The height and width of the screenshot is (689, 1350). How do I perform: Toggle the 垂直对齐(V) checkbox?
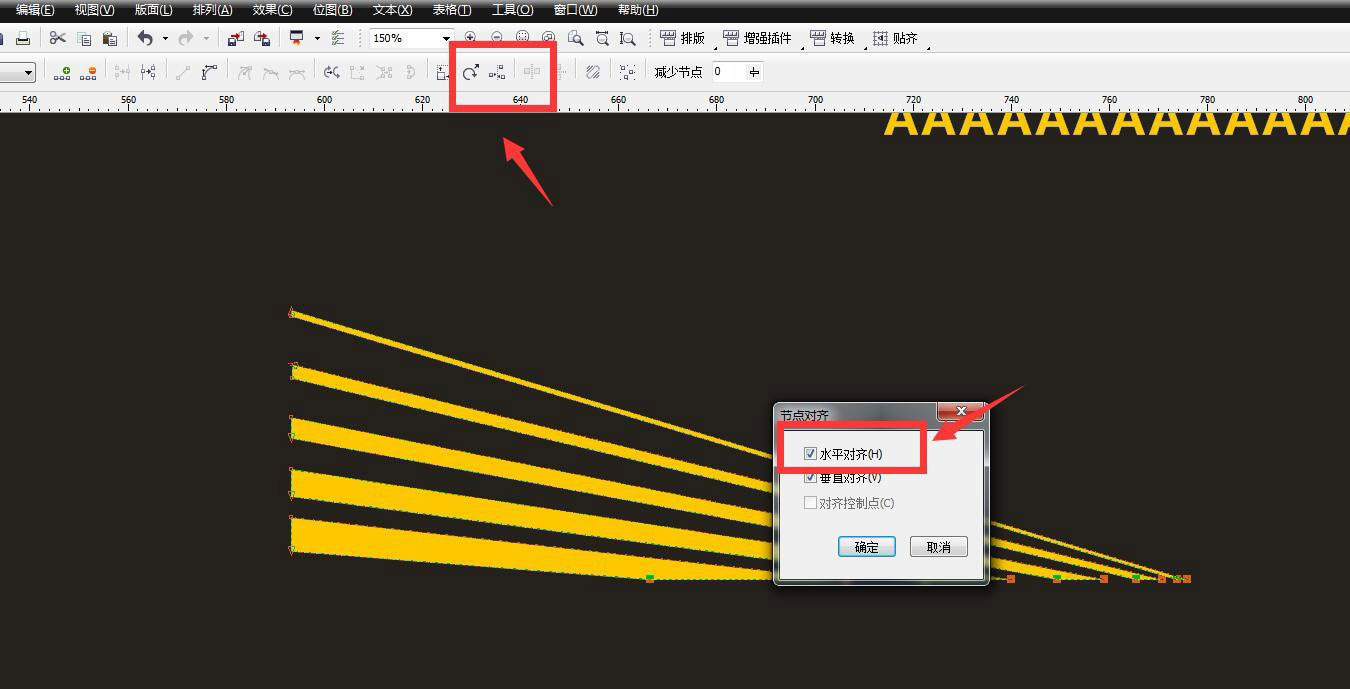coord(810,478)
